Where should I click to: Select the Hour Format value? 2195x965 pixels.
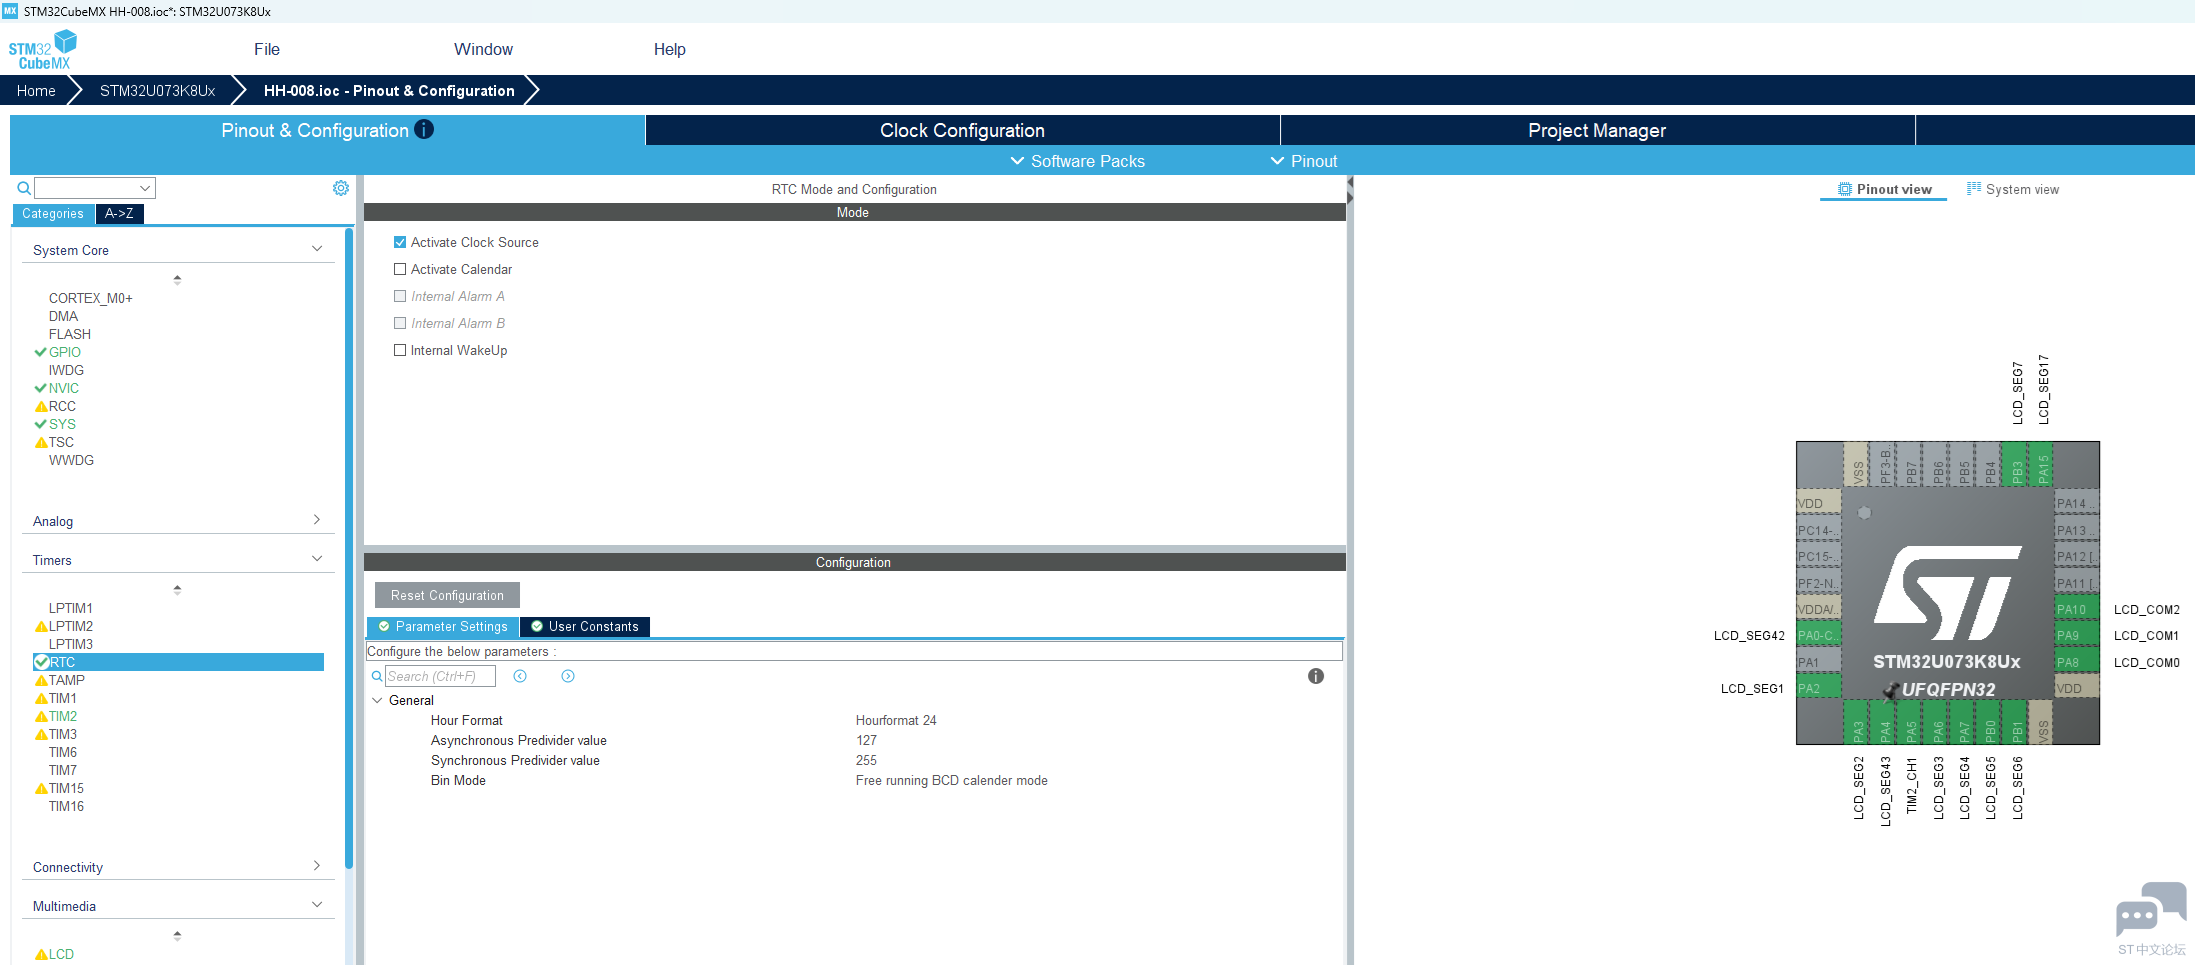(896, 720)
